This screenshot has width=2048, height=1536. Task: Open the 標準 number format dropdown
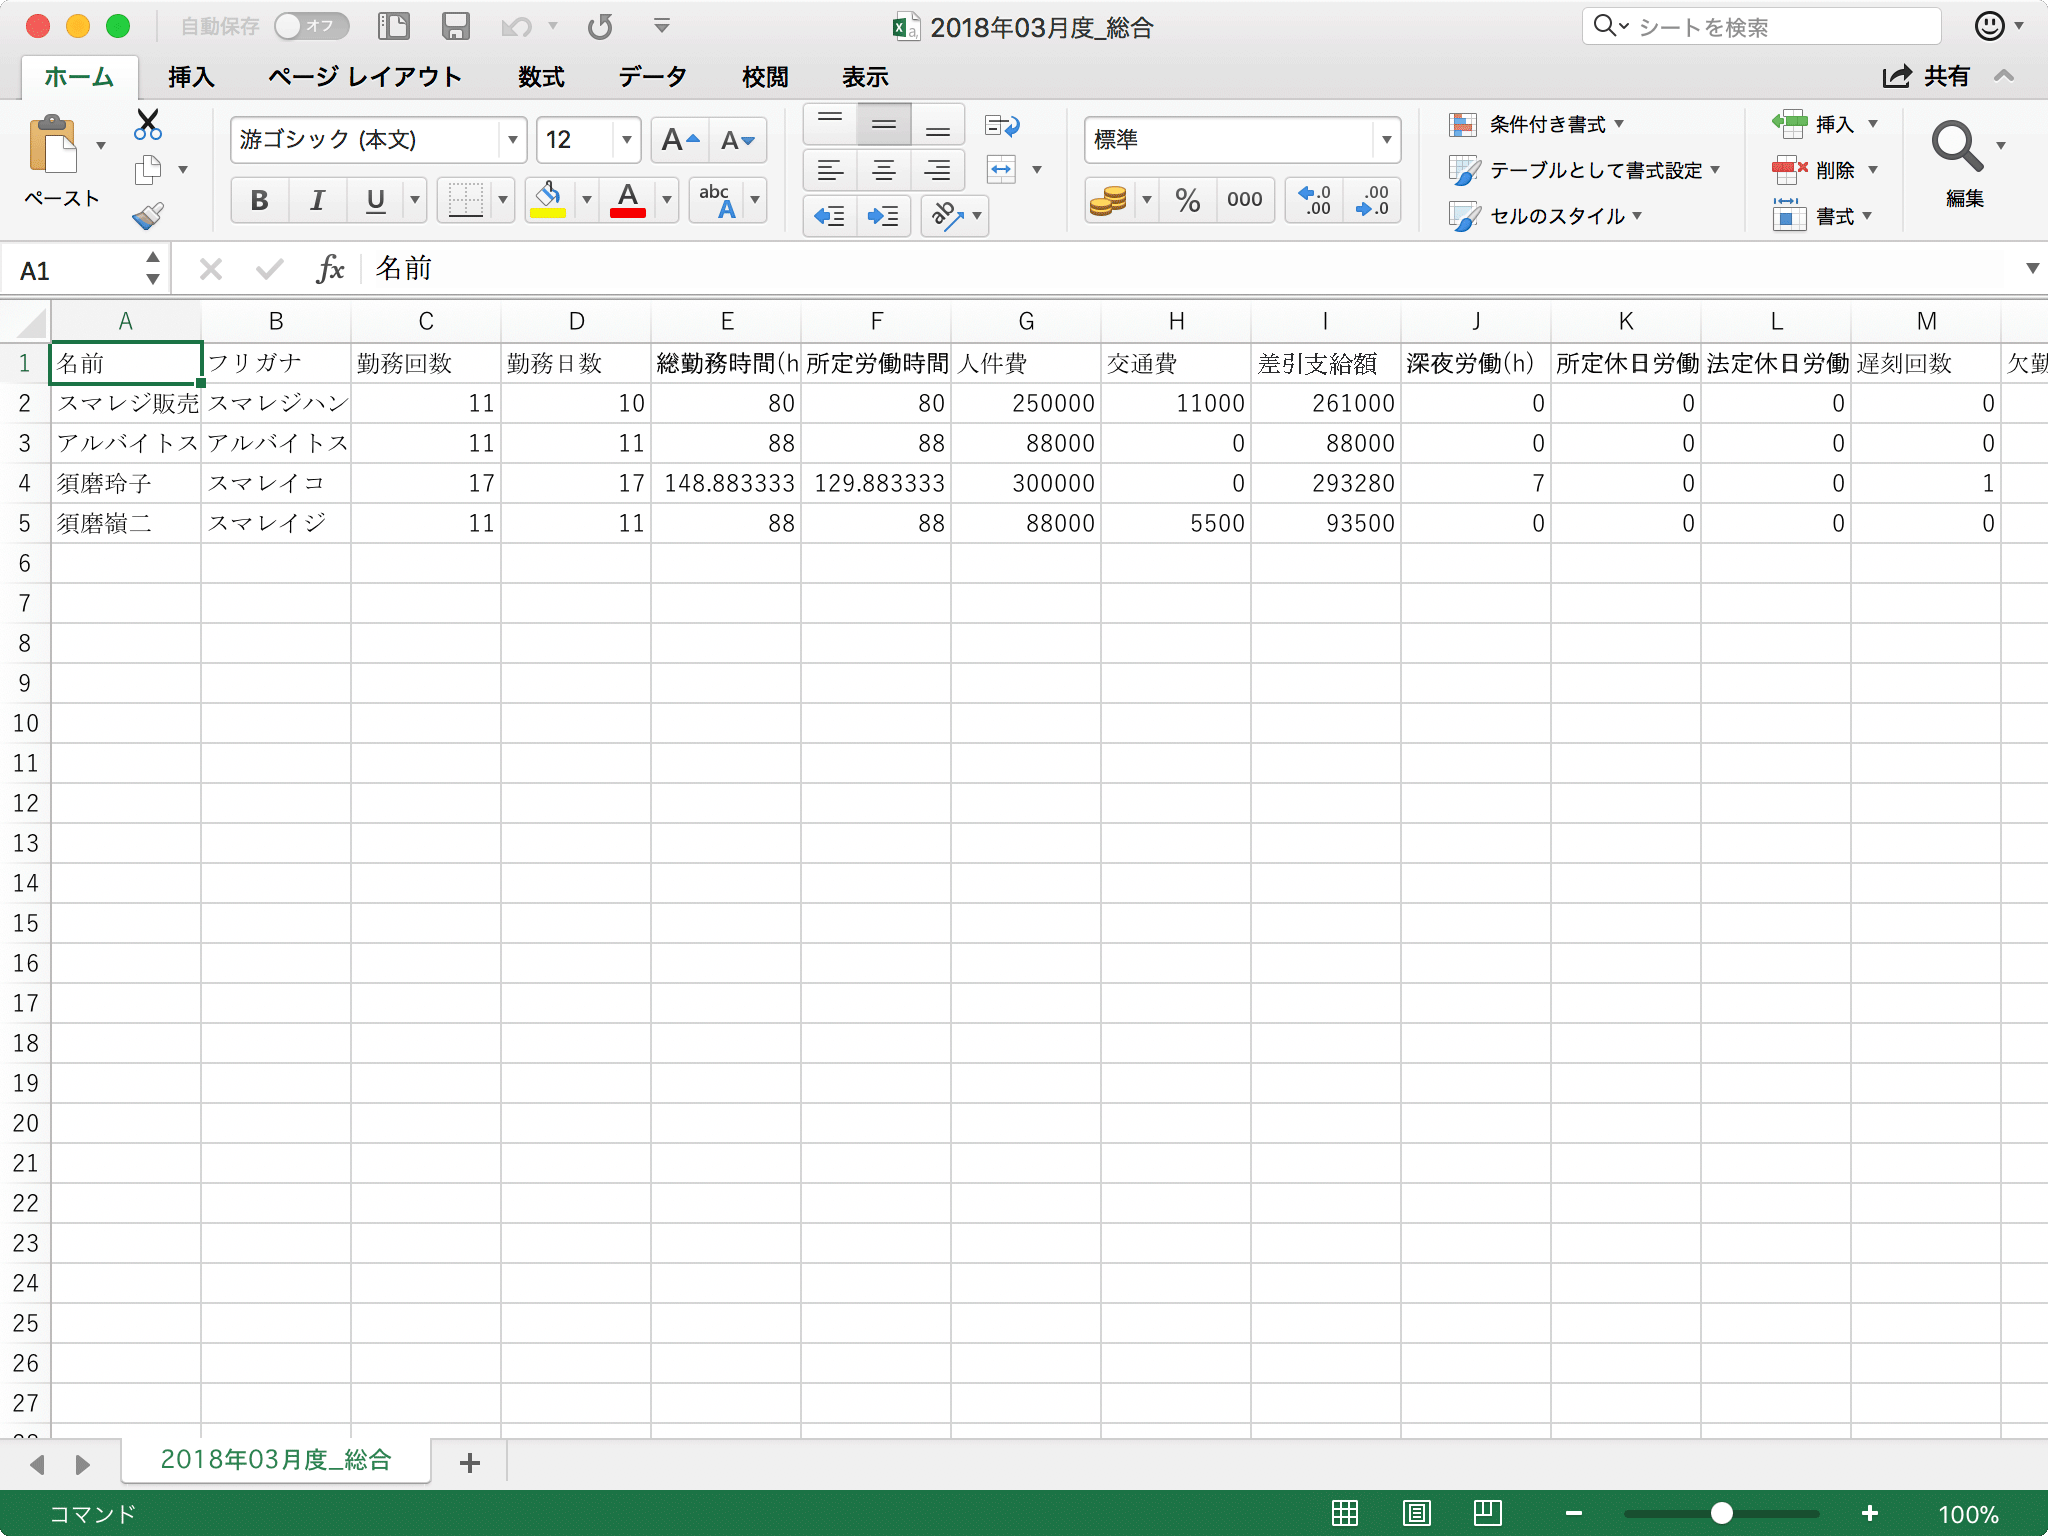pos(1385,140)
